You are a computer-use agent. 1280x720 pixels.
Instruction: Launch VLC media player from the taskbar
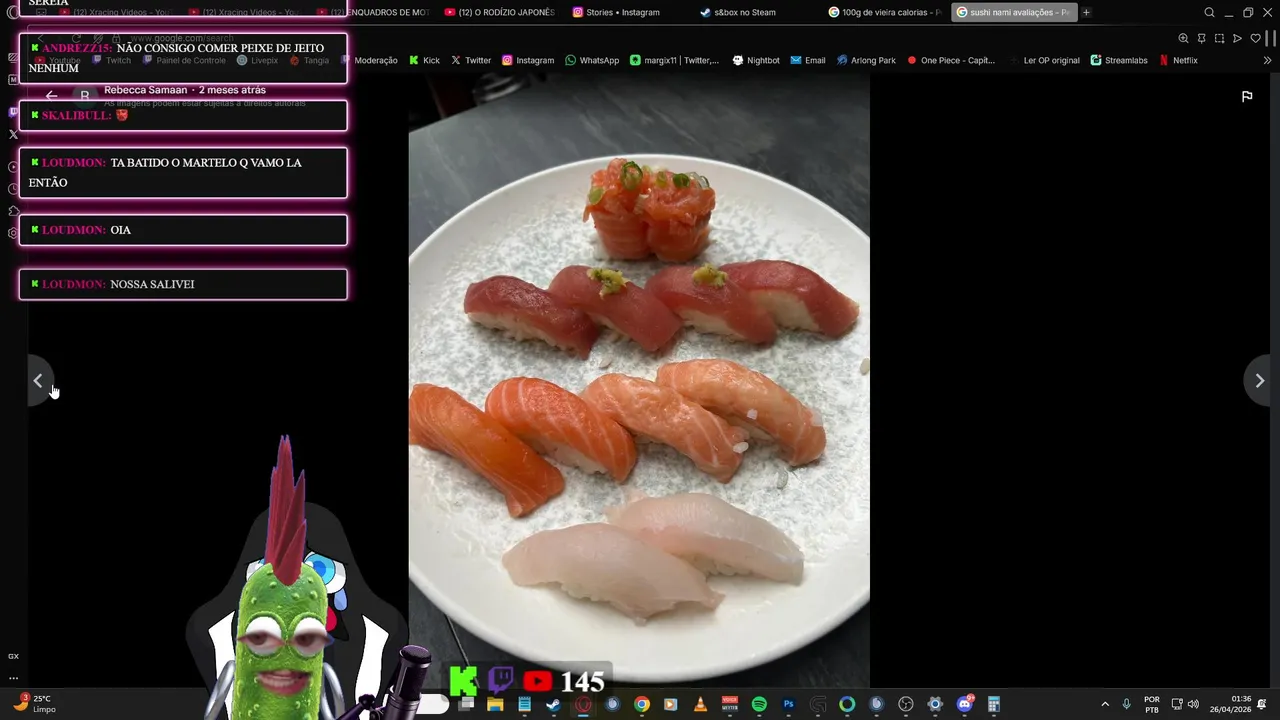(700, 704)
